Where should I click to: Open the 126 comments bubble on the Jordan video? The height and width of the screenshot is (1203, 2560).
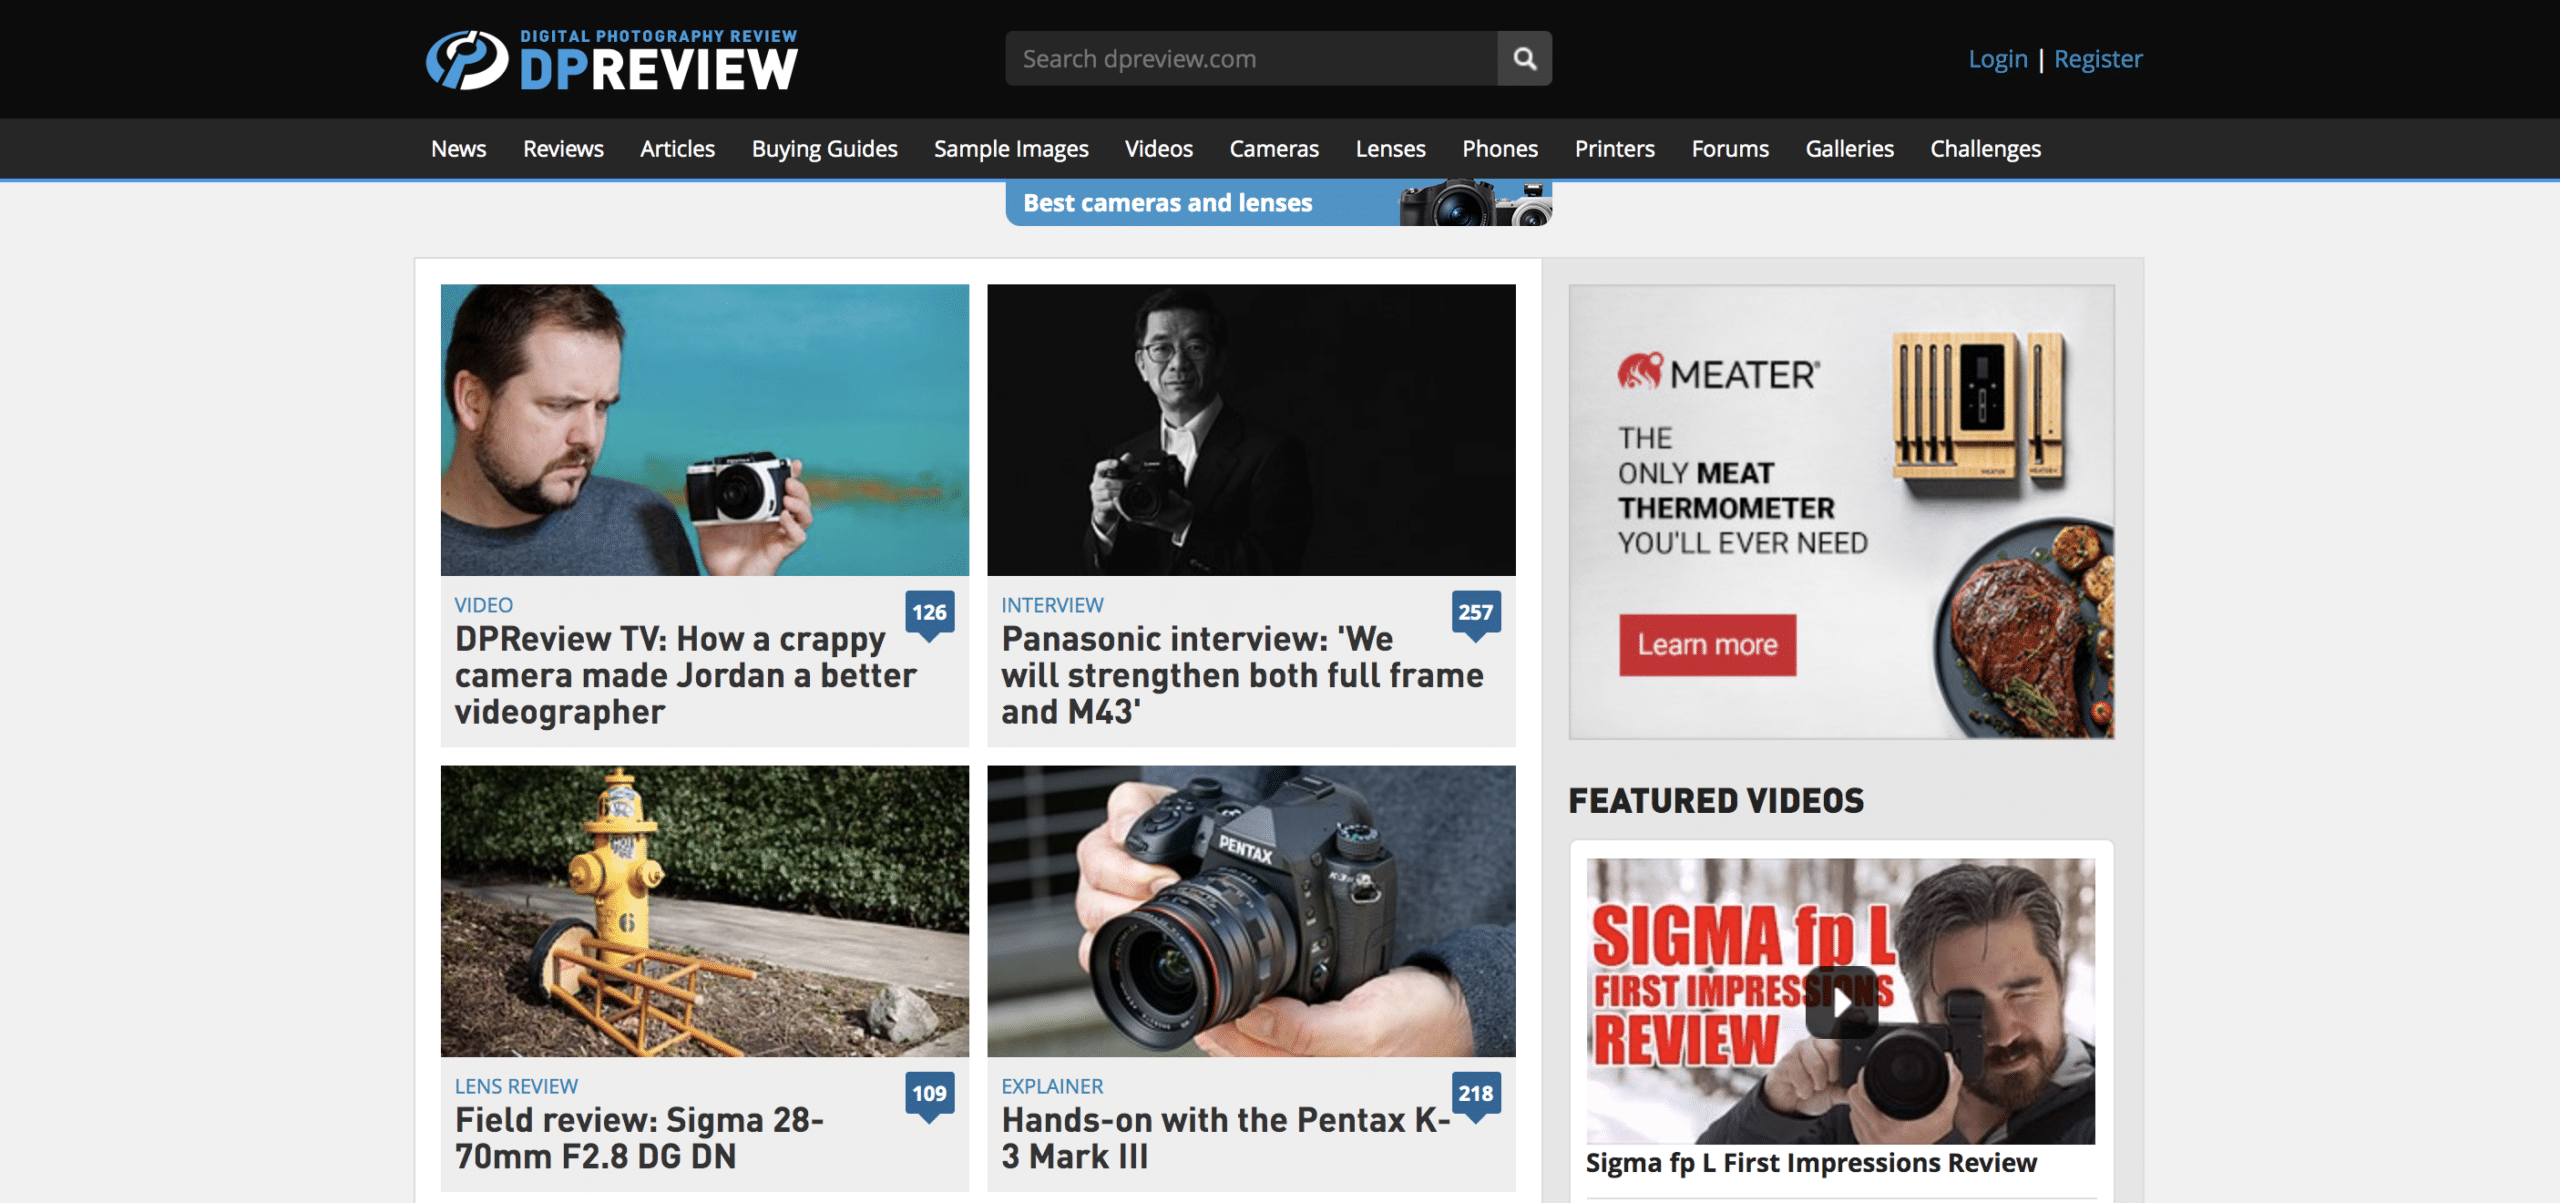tap(929, 613)
